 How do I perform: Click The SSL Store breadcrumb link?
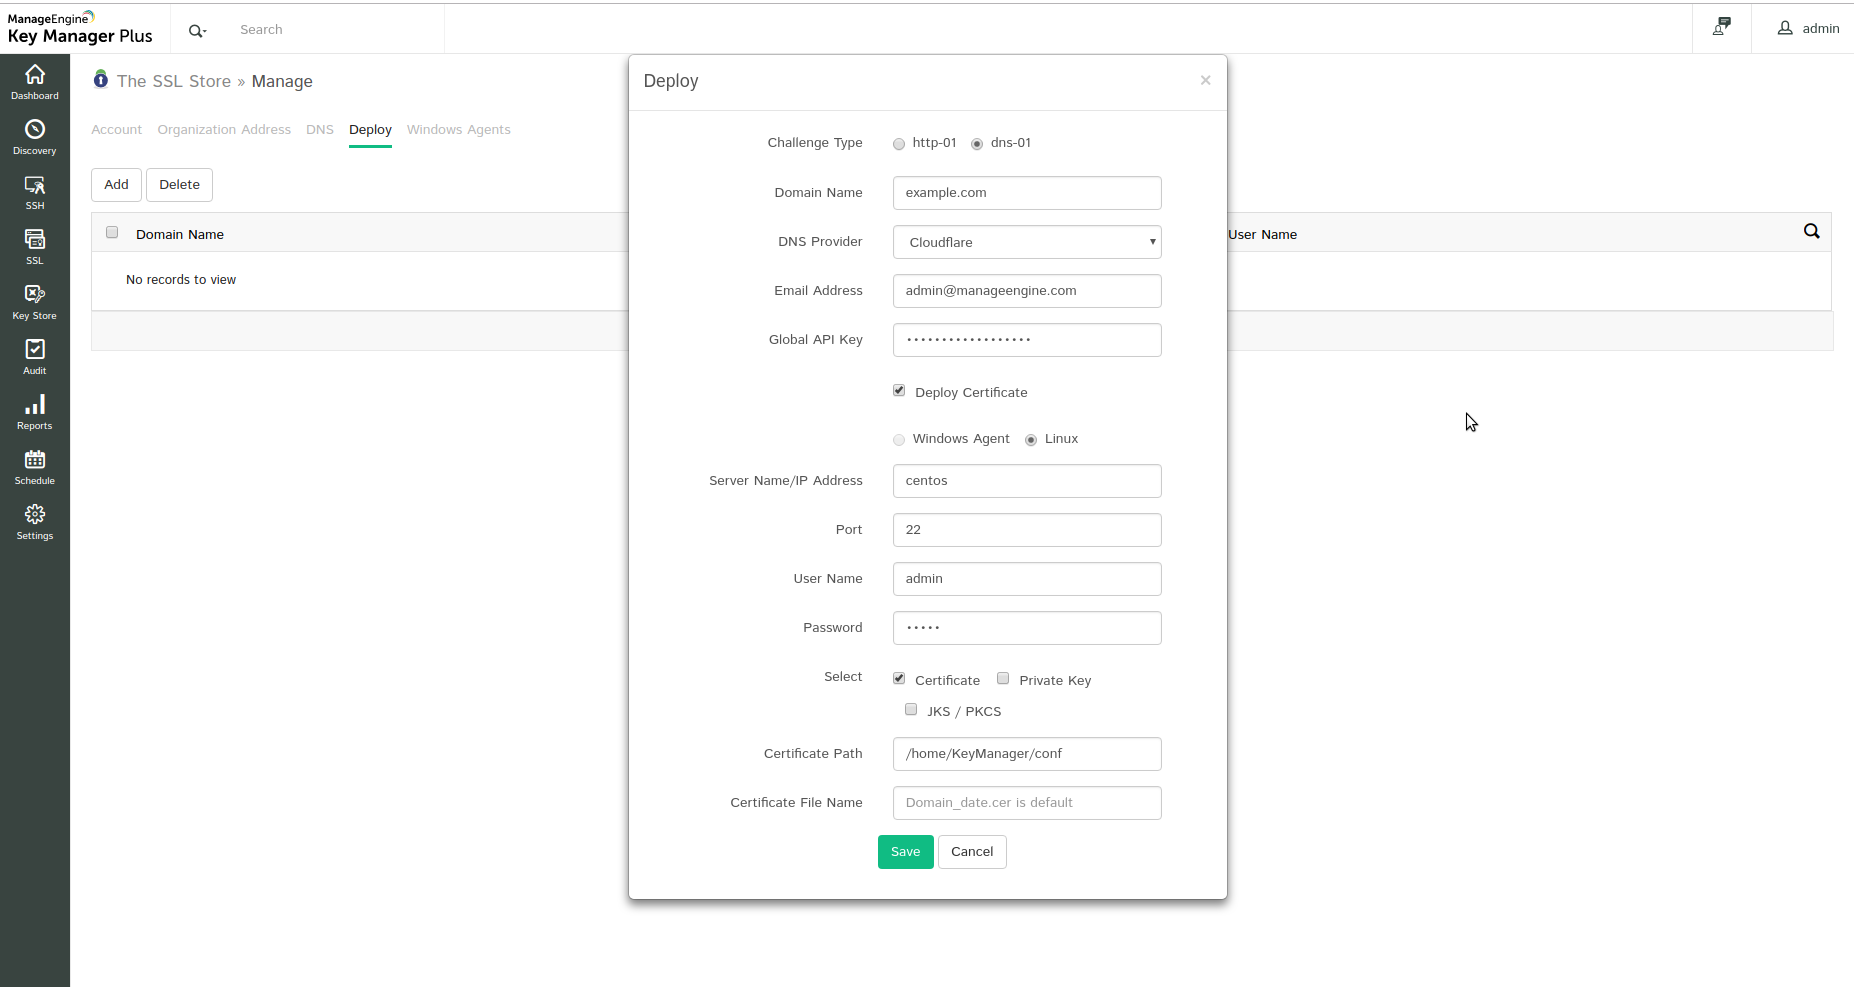(174, 82)
